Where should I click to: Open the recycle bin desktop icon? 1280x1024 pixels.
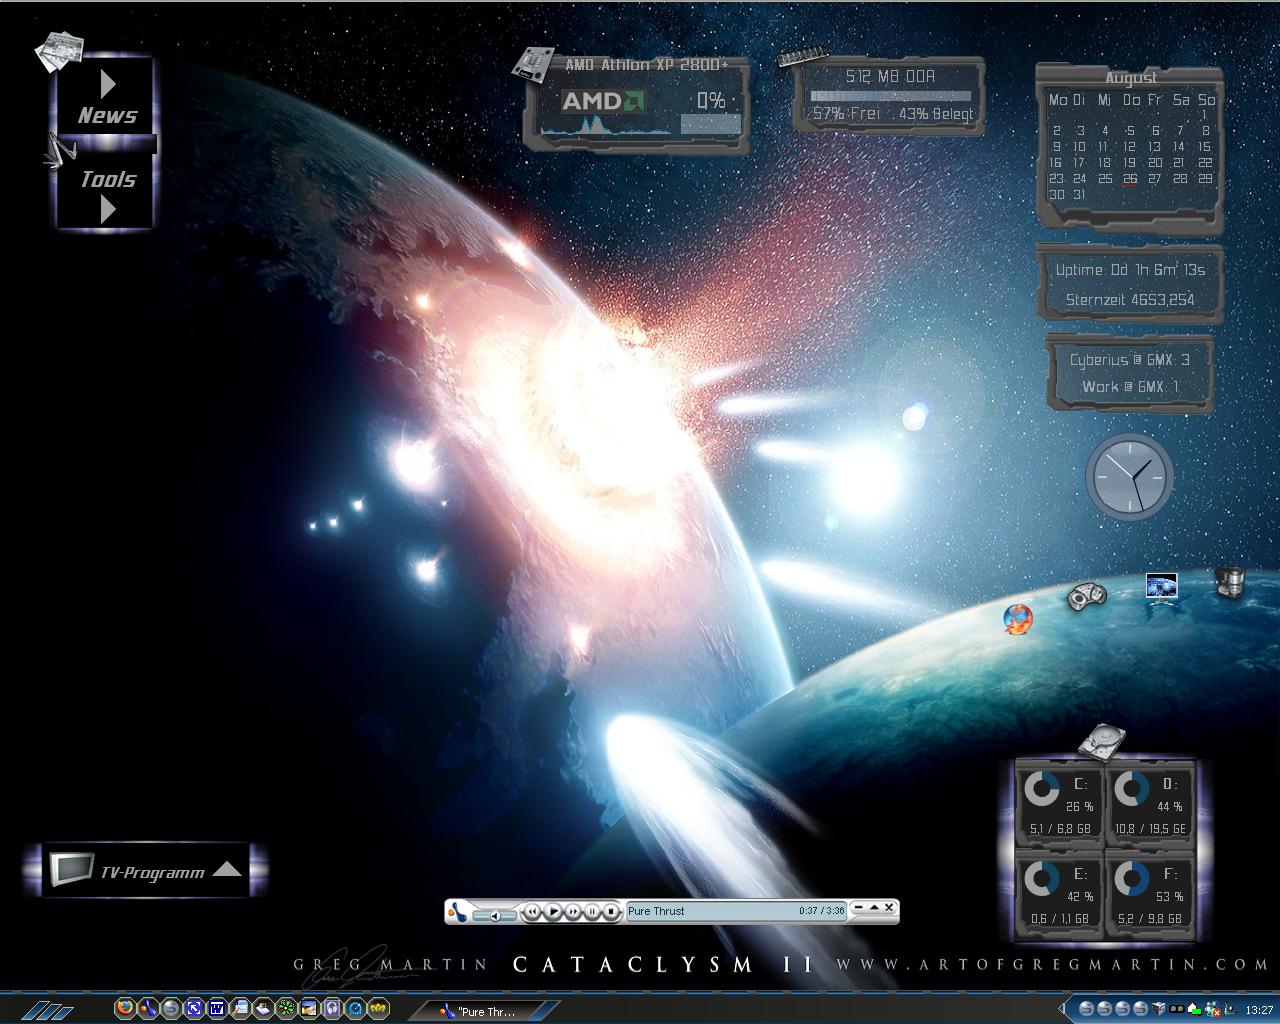tap(1230, 581)
